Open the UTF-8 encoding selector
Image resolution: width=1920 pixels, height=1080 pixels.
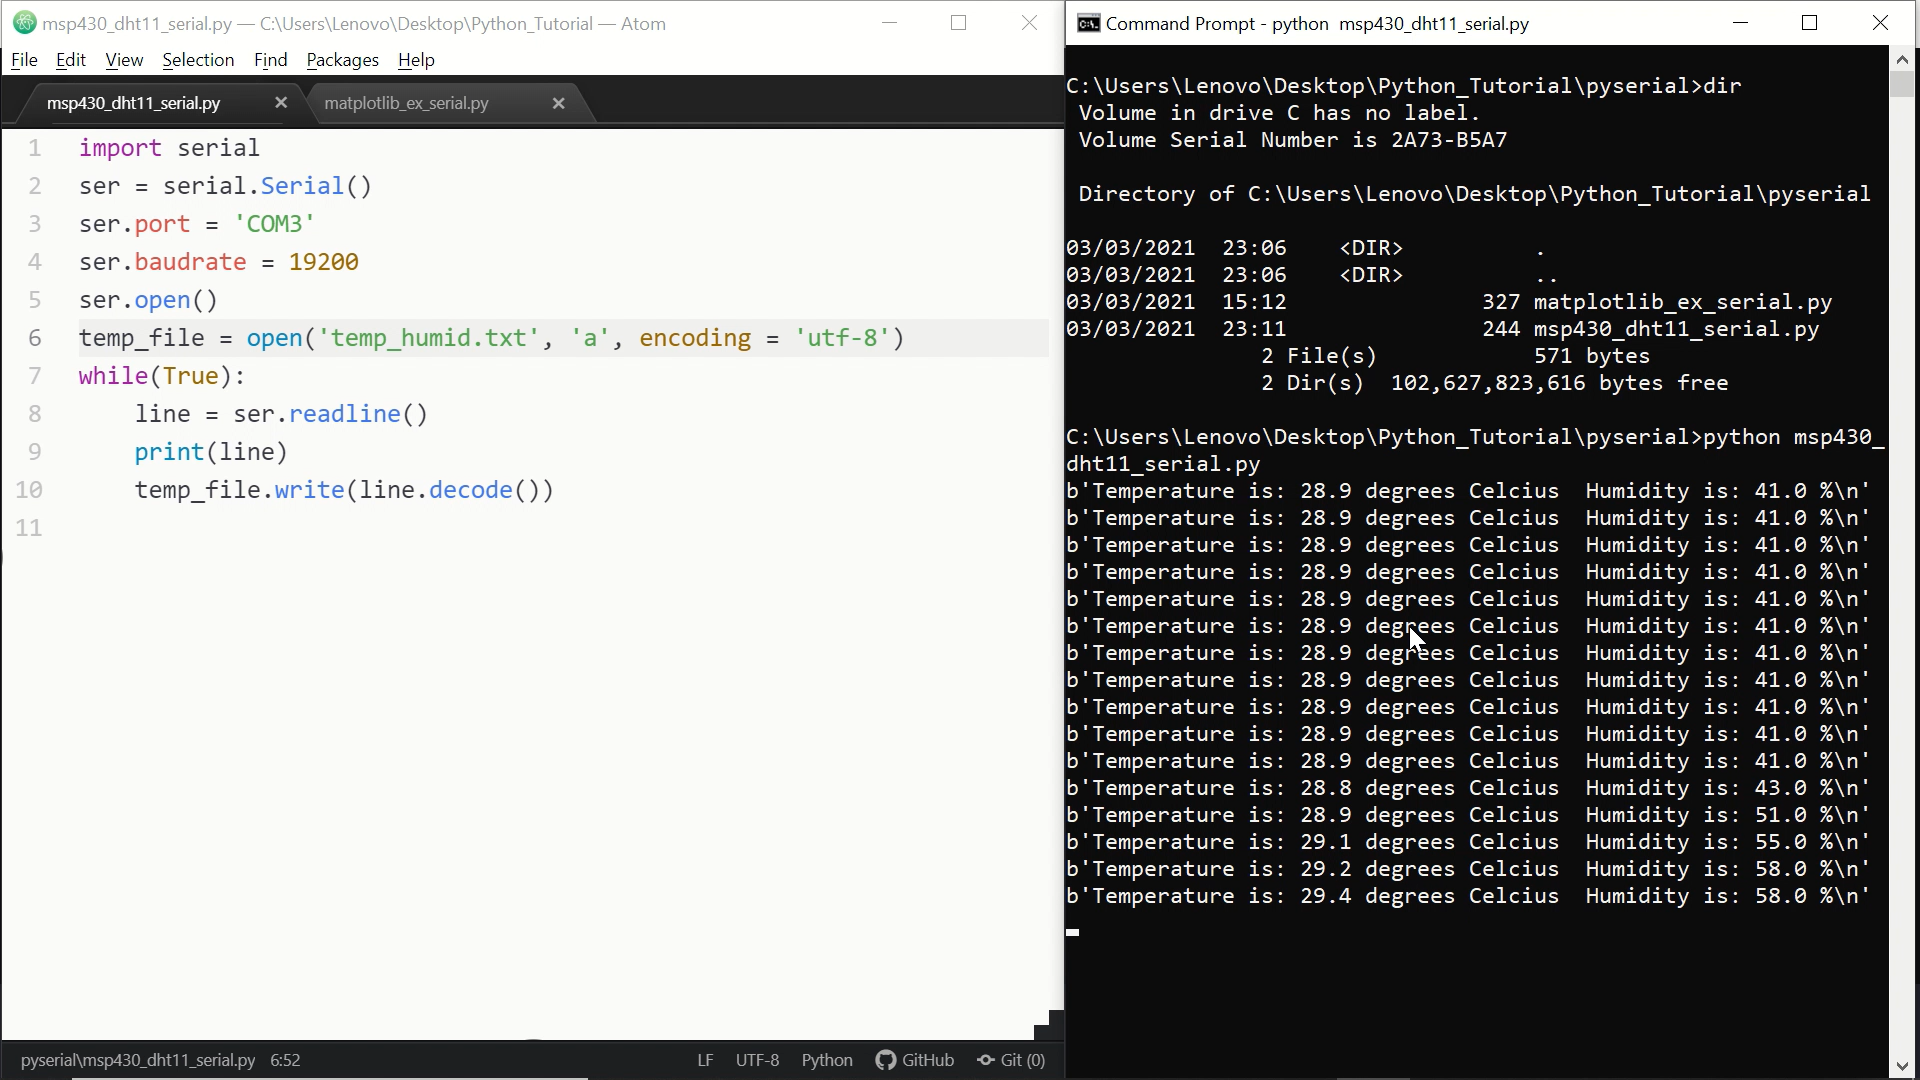click(757, 1060)
